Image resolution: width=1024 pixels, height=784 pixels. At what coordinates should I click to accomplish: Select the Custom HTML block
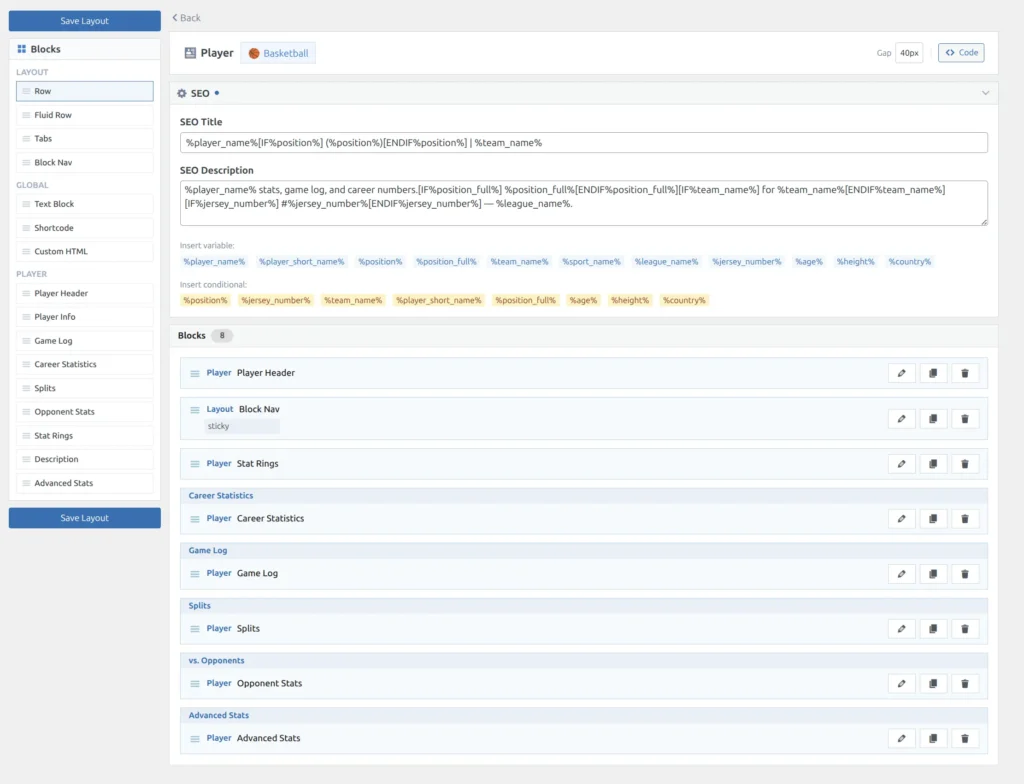[x=85, y=252]
